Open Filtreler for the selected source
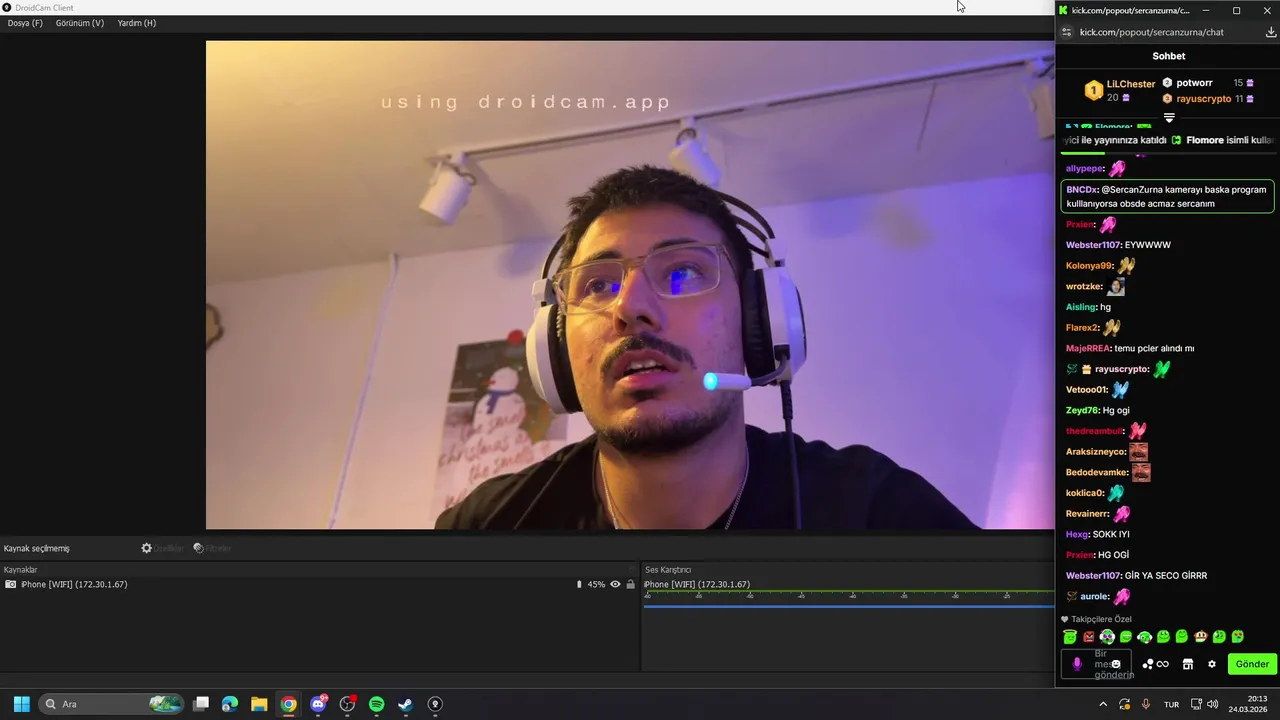Viewport: 1280px width, 720px height. coord(212,548)
